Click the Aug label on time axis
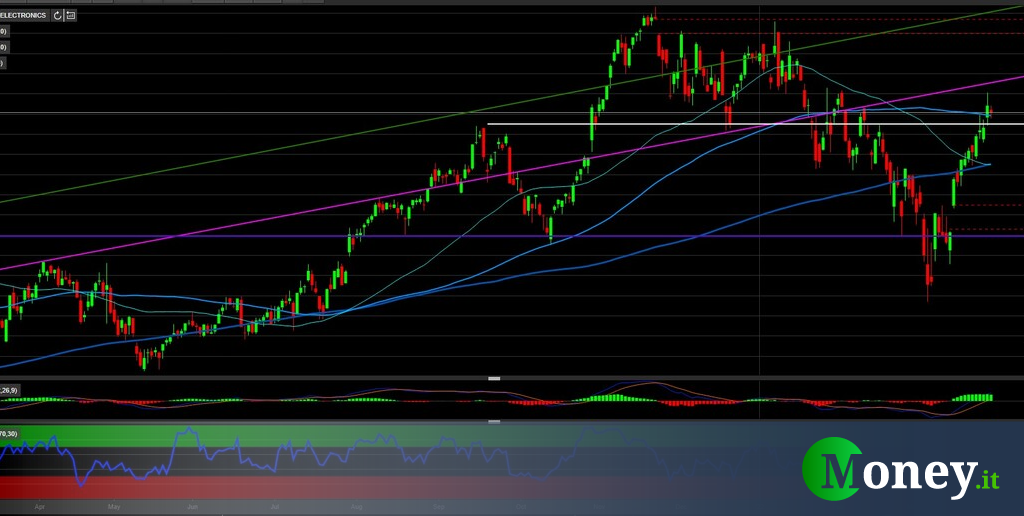Image resolution: width=1024 pixels, height=516 pixels. click(356, 506)
